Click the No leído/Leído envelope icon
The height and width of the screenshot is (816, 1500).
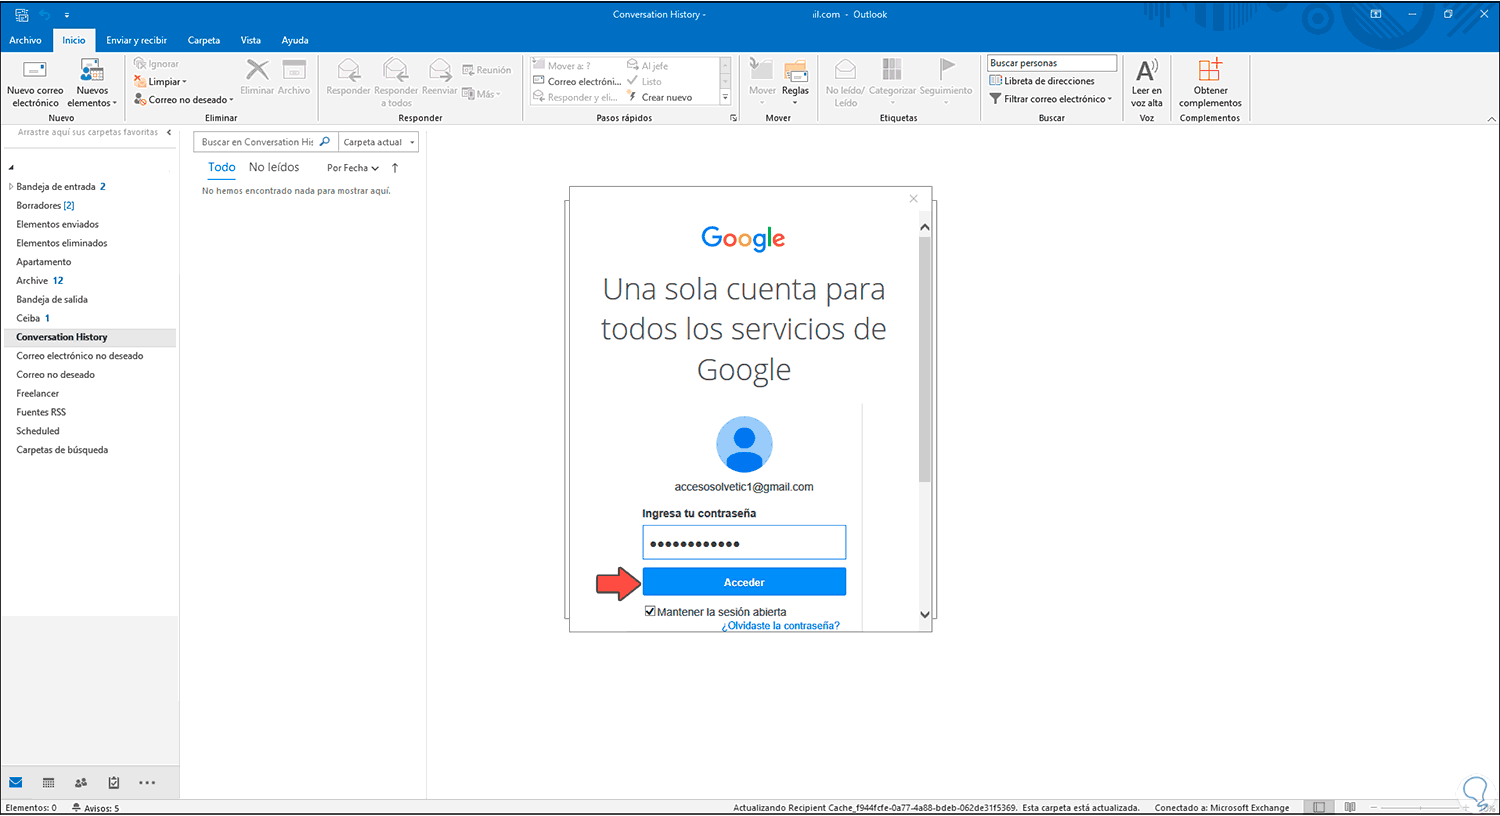845,69
